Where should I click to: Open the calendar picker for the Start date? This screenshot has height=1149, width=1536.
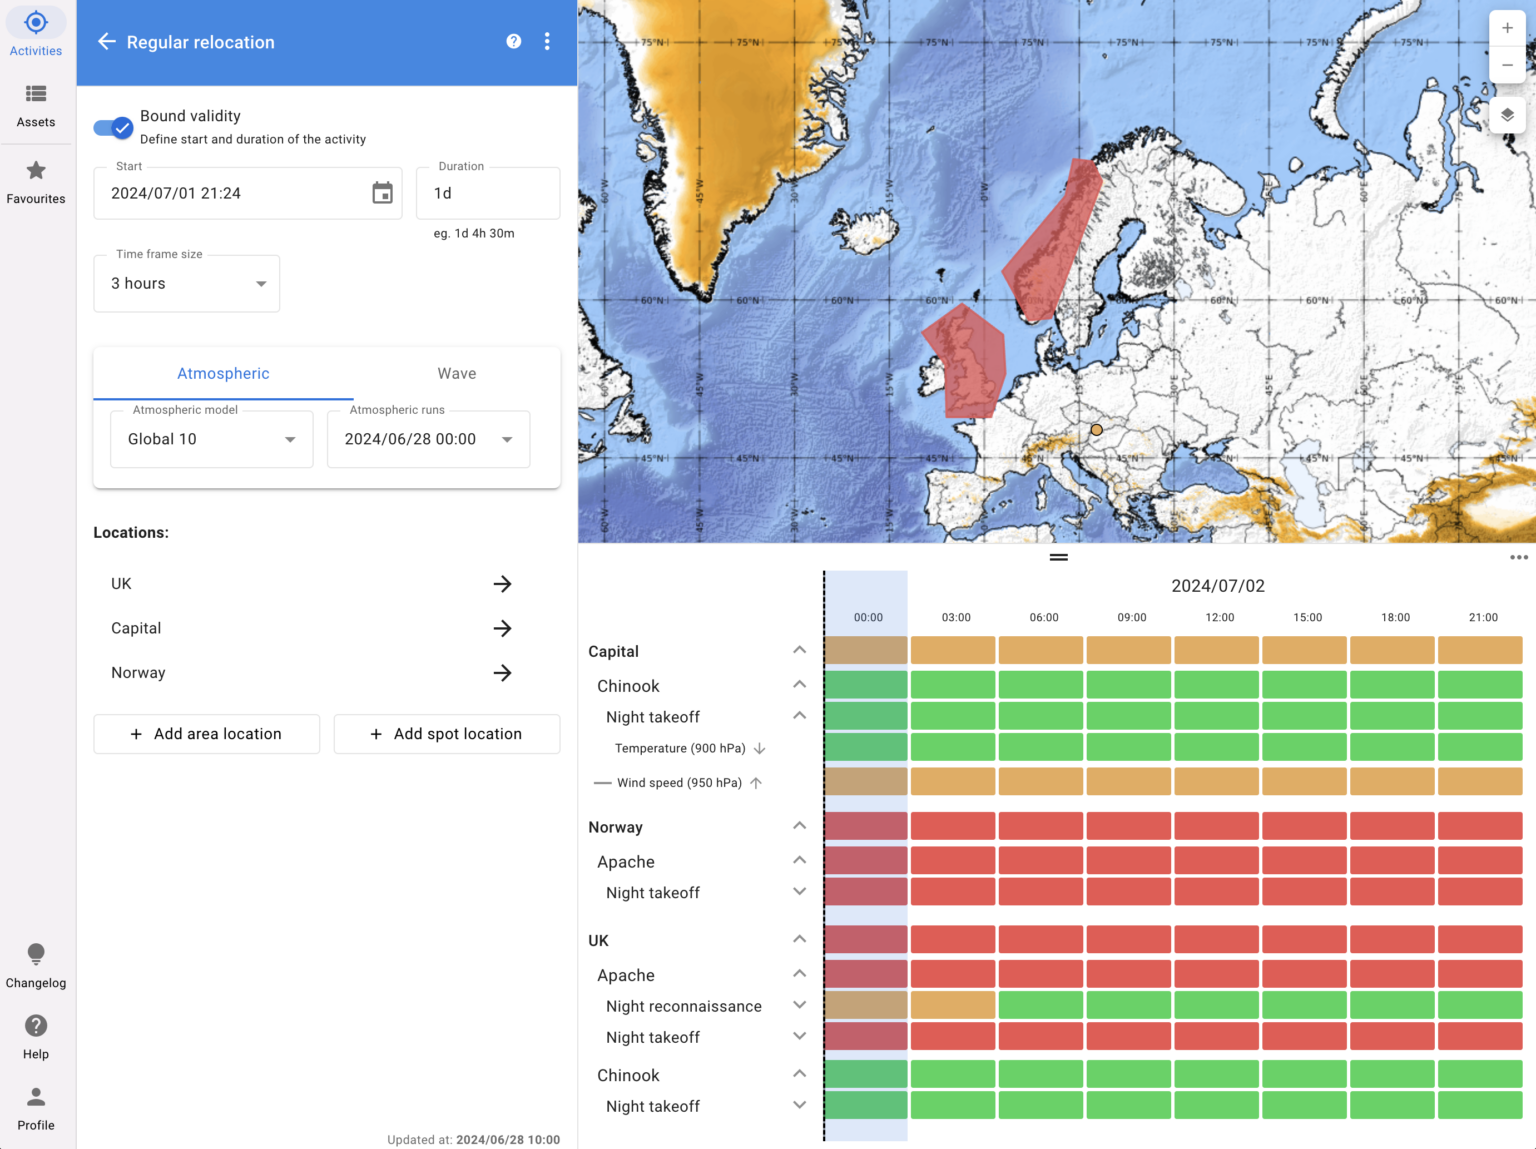pyautogui.click(x=382, y=192)
